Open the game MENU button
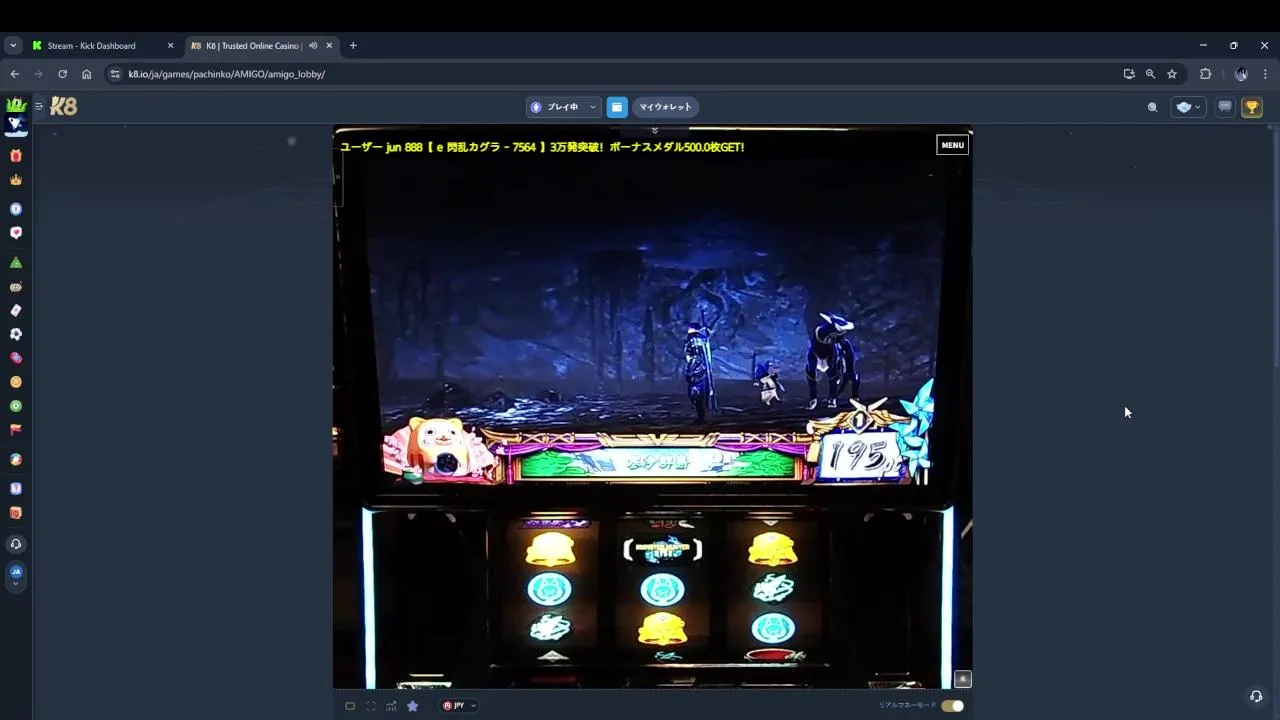The image size is (1280, 720). coord(952,145)
